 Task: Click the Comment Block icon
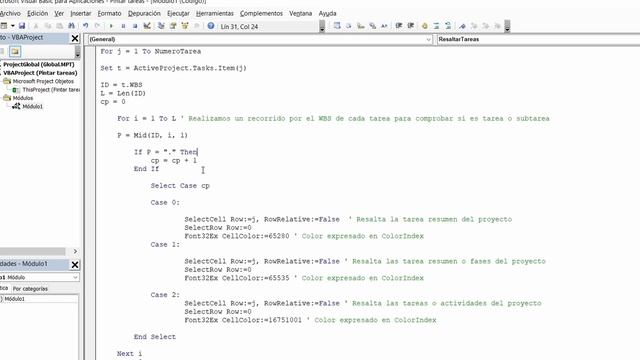(436, 26)
